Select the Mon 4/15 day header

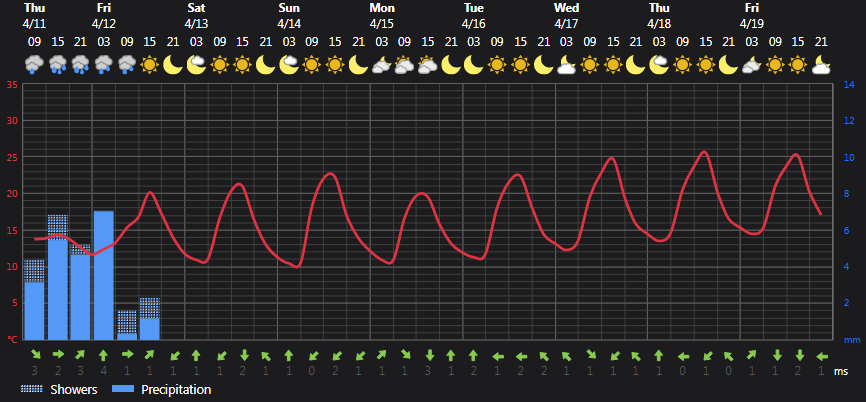382,16
